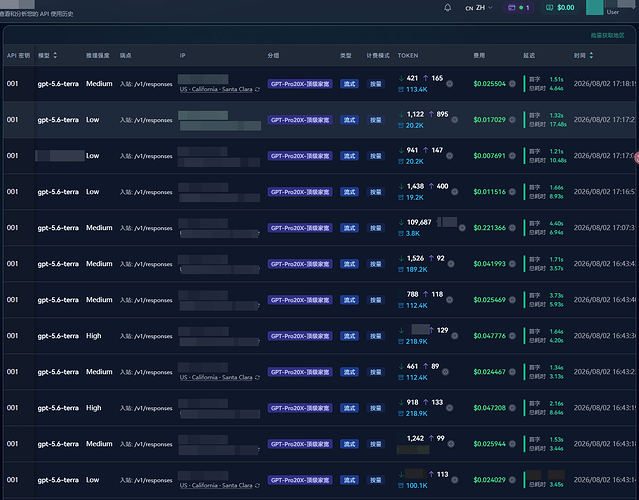Click info icon next to $0.025504 cost
This screenshot has width=639, height=500.
(x=512, y=84)
